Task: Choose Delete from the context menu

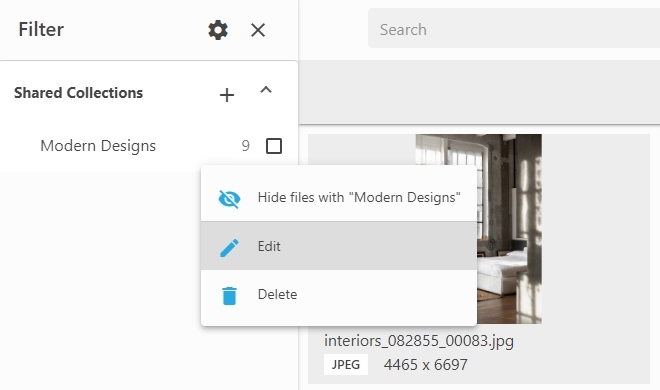Action: click(339, 294)
